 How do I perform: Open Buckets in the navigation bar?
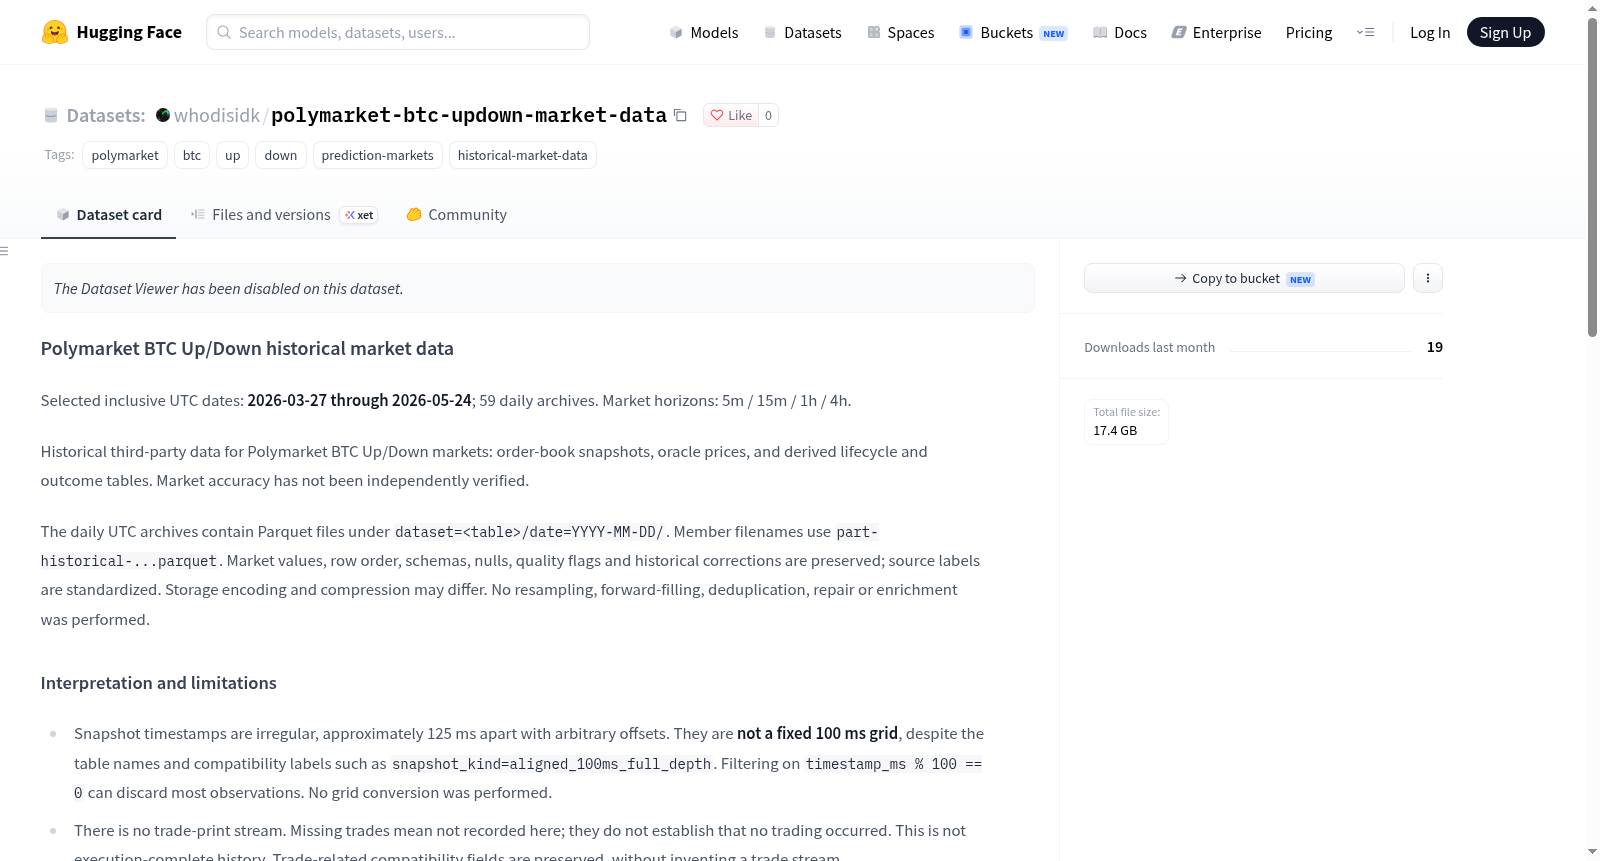tap(1013, 32)
